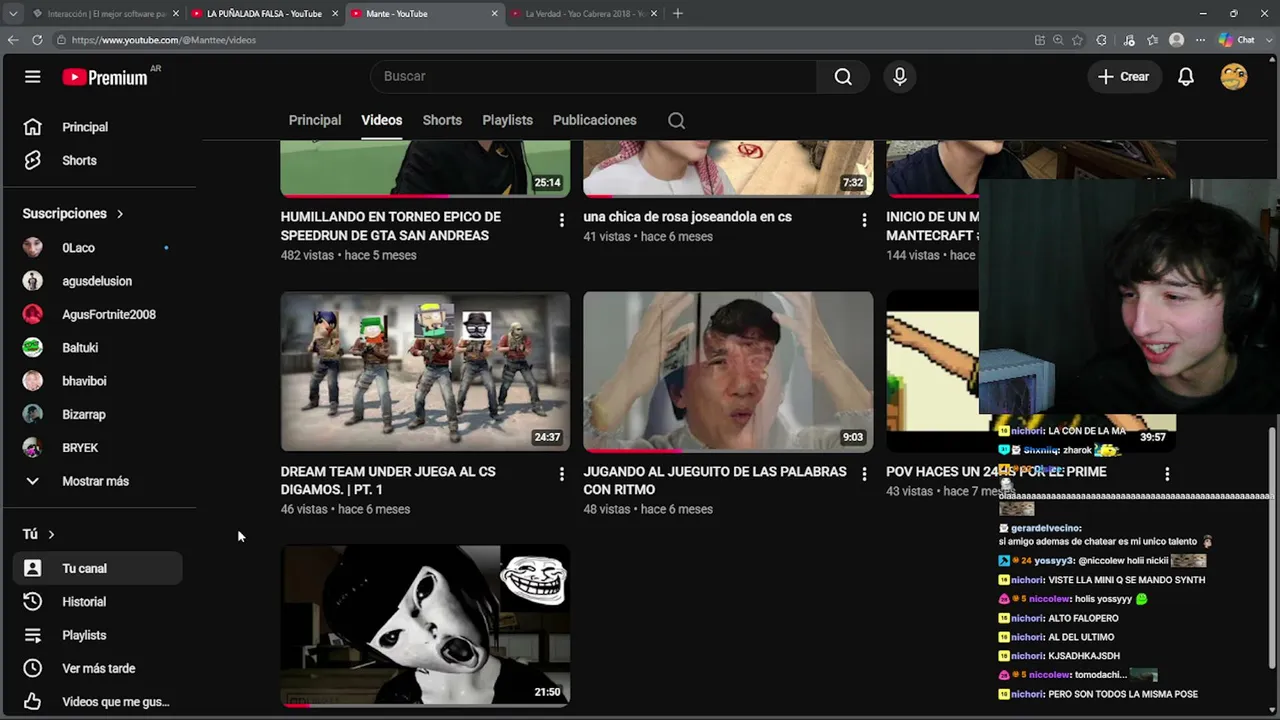This screenshot has height=720, width=1280.
Task: Expand the Tú section chevron
Action: point(51,535)
